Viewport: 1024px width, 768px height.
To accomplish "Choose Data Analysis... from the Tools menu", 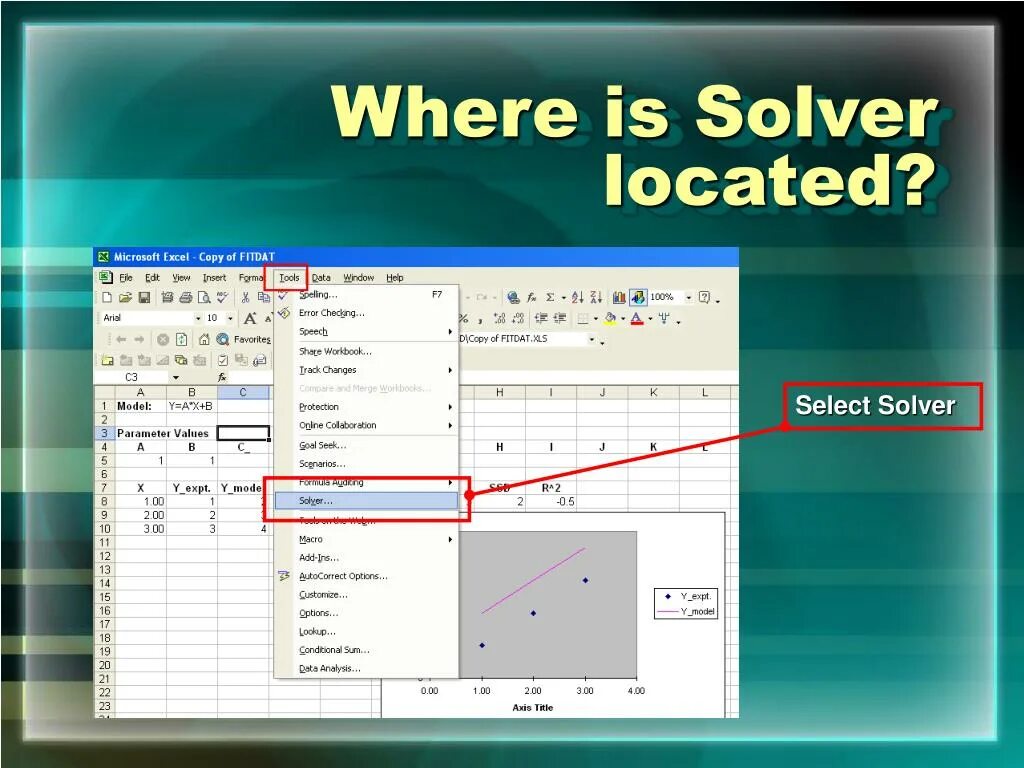I will click(x=366, y=668).
